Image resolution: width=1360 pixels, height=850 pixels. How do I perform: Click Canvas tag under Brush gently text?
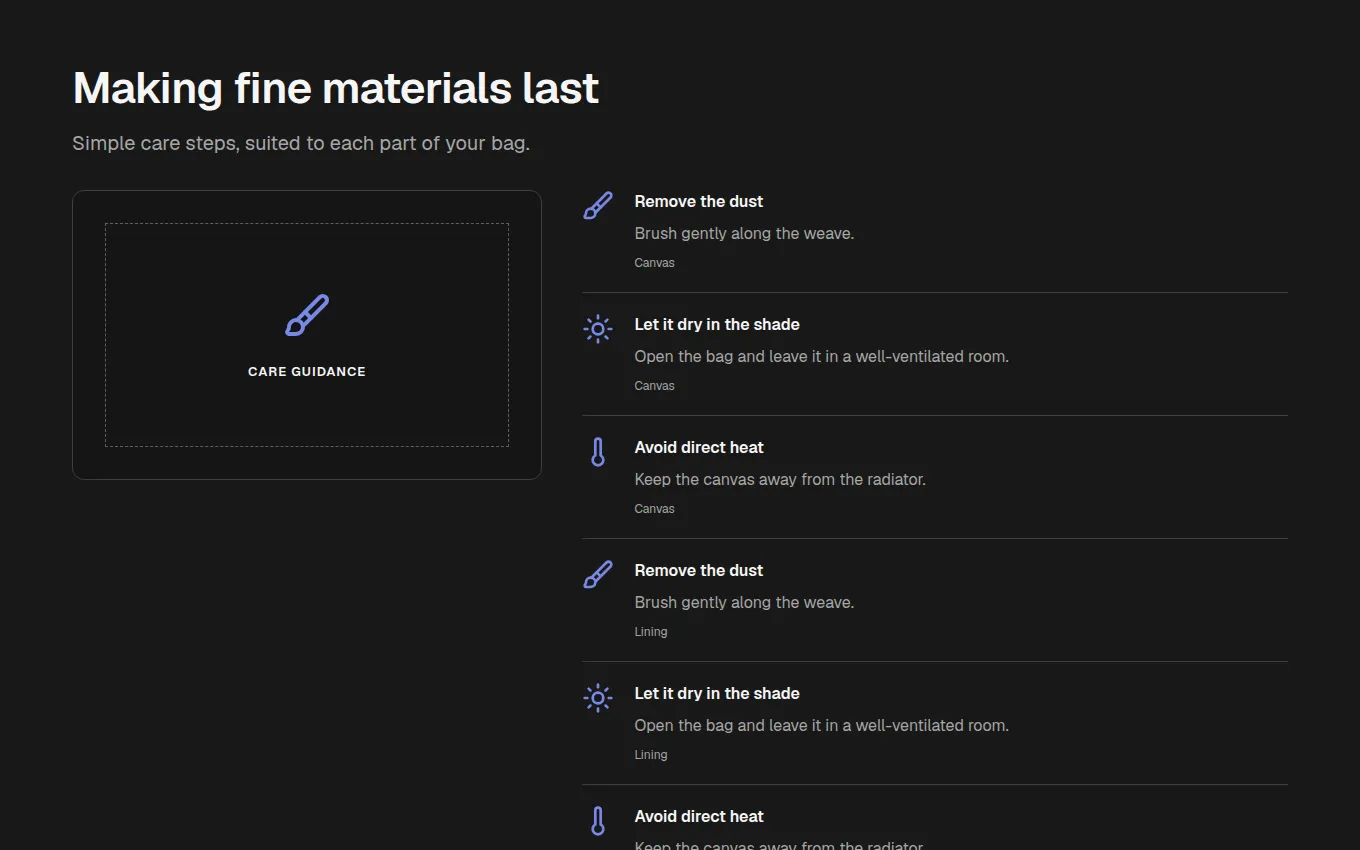(655, 263)
